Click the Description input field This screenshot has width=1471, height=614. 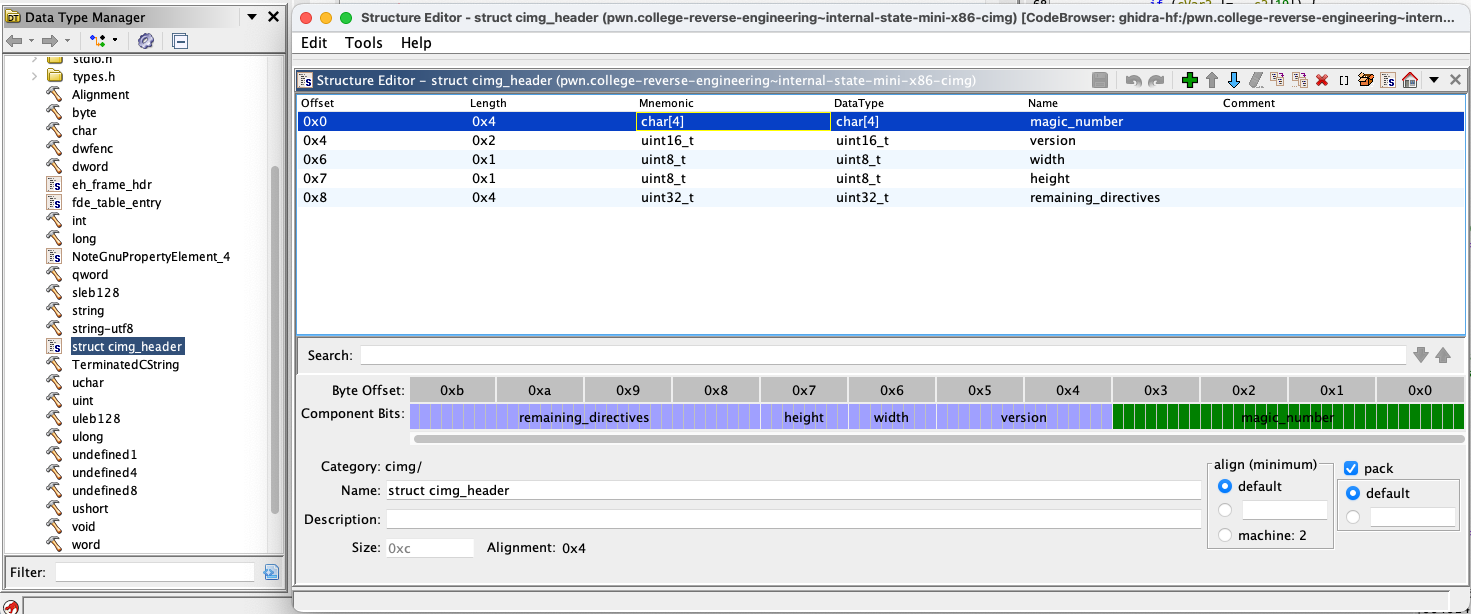point(793,519)
